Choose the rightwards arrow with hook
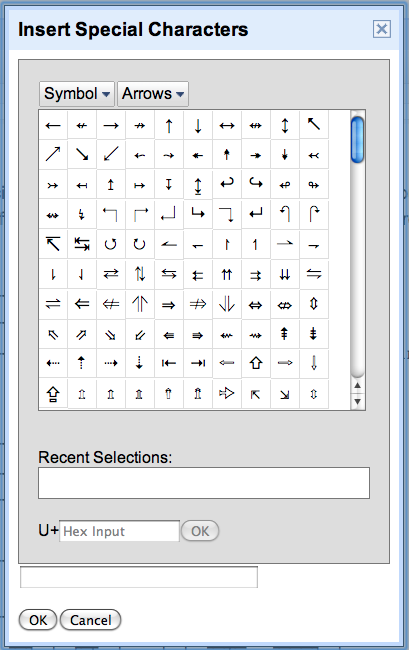The width and height of the screenshot is (409, 650). (x=256, y=184)
